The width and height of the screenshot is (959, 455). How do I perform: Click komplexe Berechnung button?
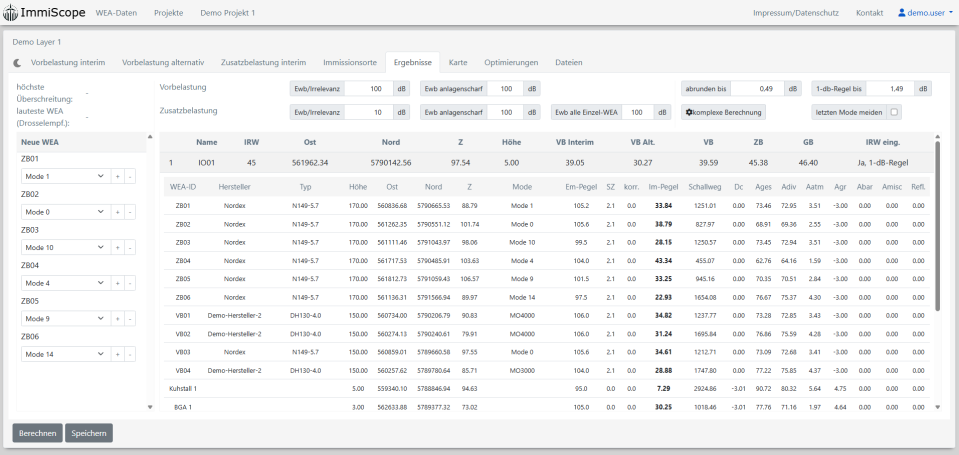(723, 113)
